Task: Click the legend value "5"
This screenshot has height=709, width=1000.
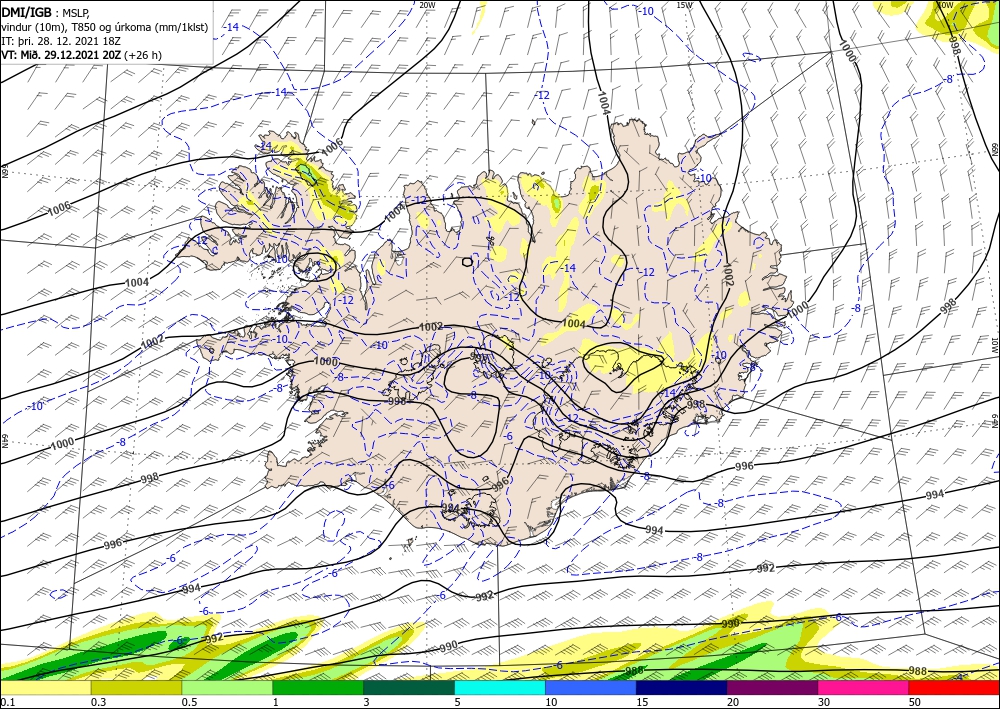Action: [x=458, y=702]
